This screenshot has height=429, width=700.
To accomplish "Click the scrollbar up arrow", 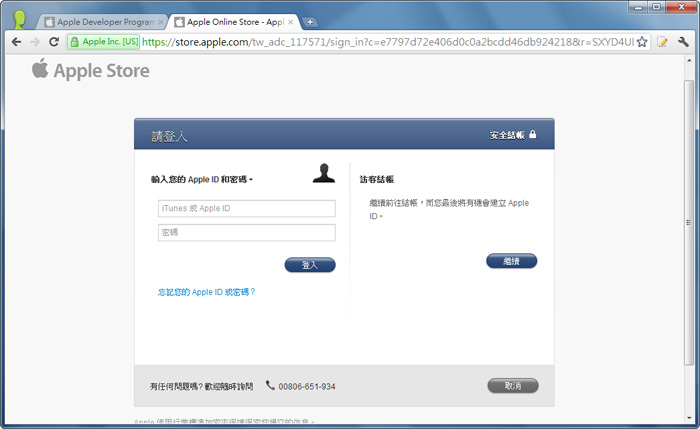I will tap(689, 60).
